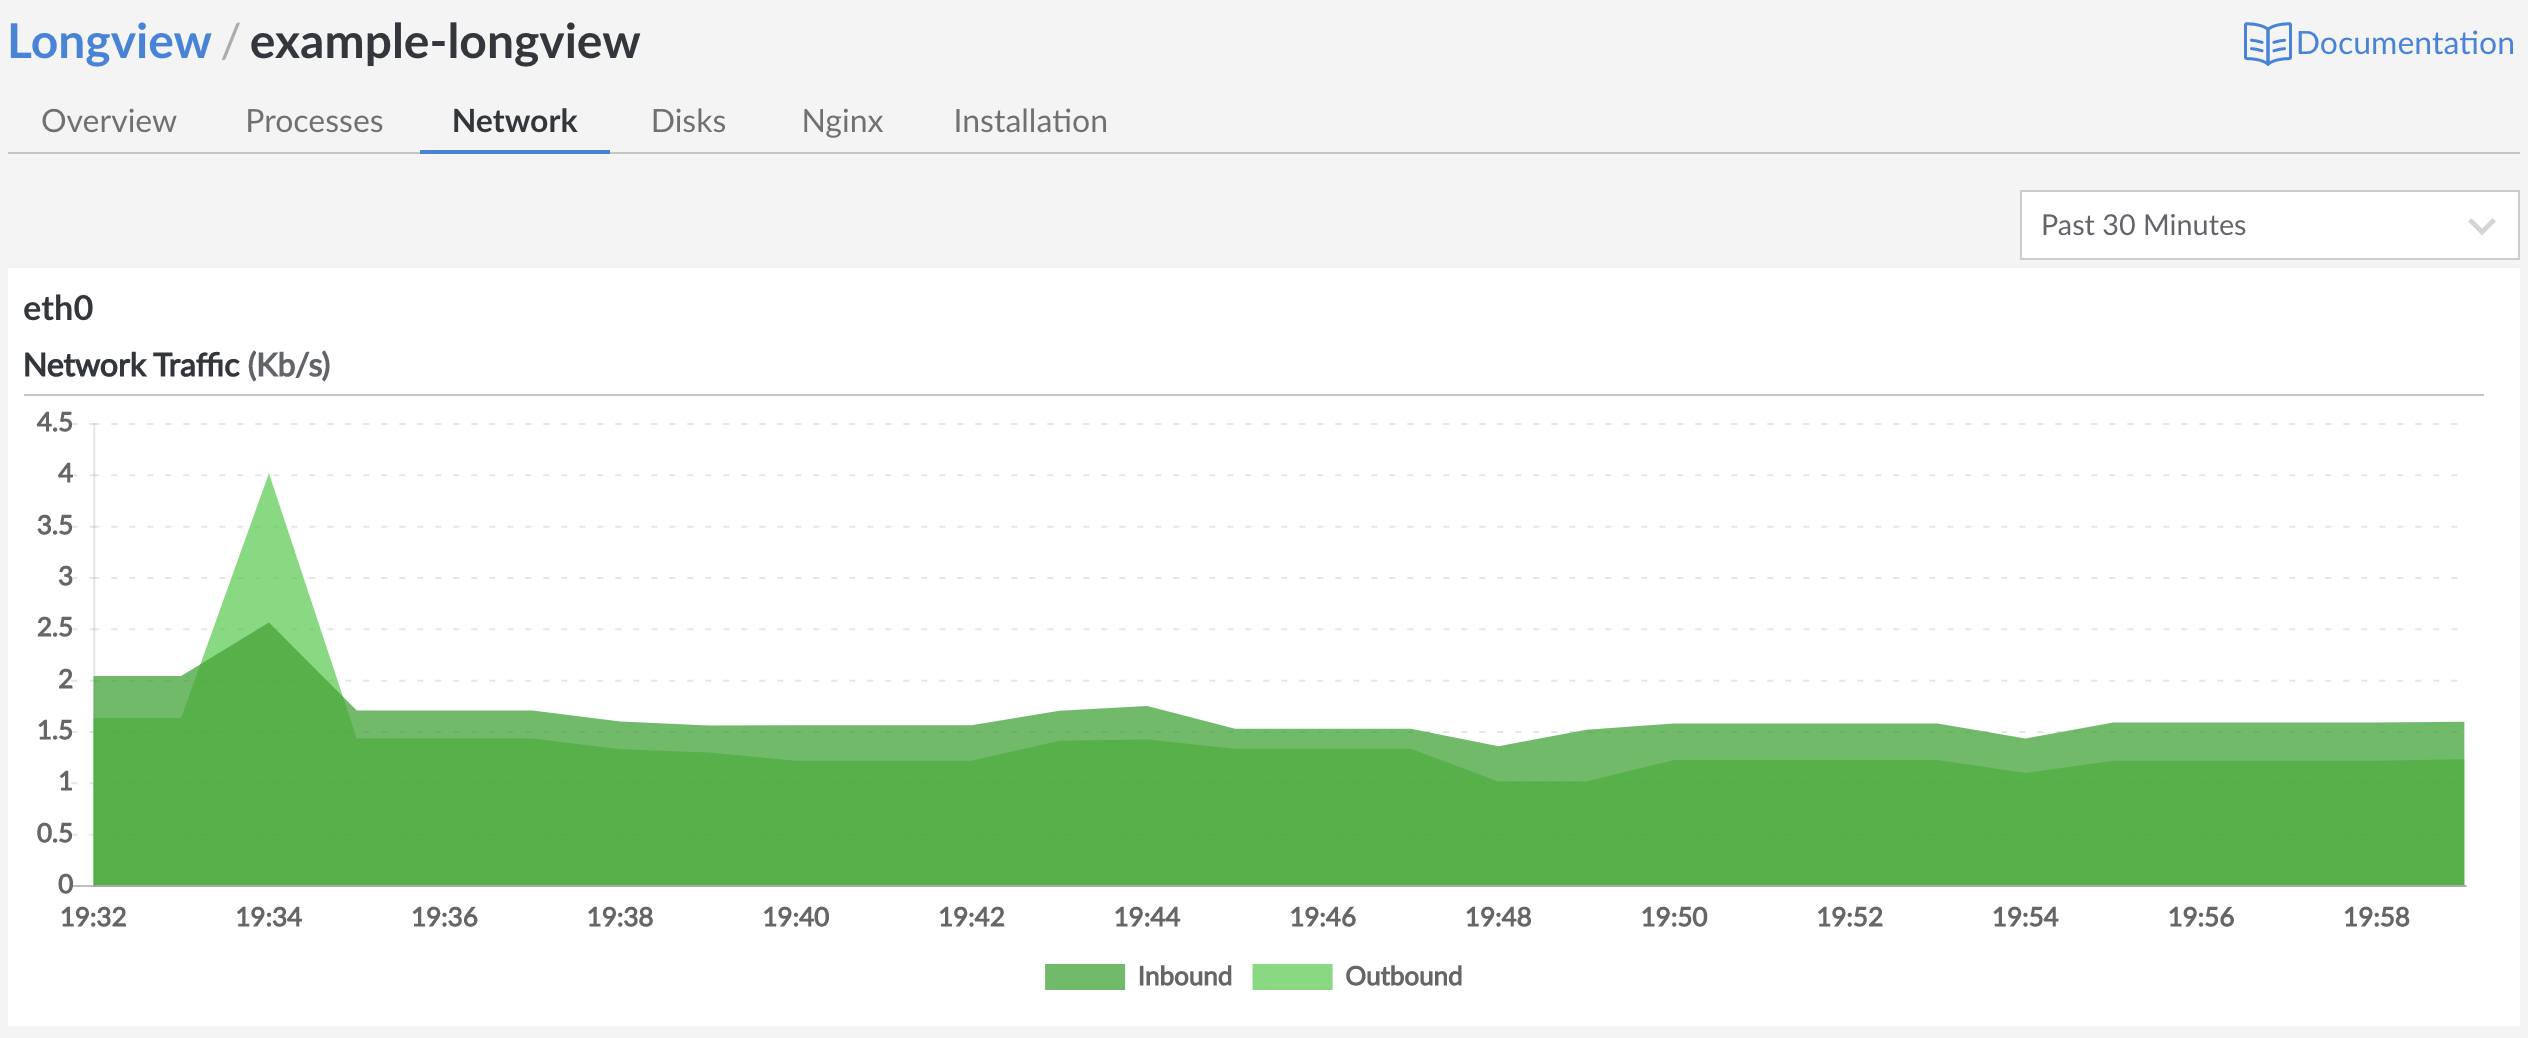Expand the time range combo box

coord(2265,225)
